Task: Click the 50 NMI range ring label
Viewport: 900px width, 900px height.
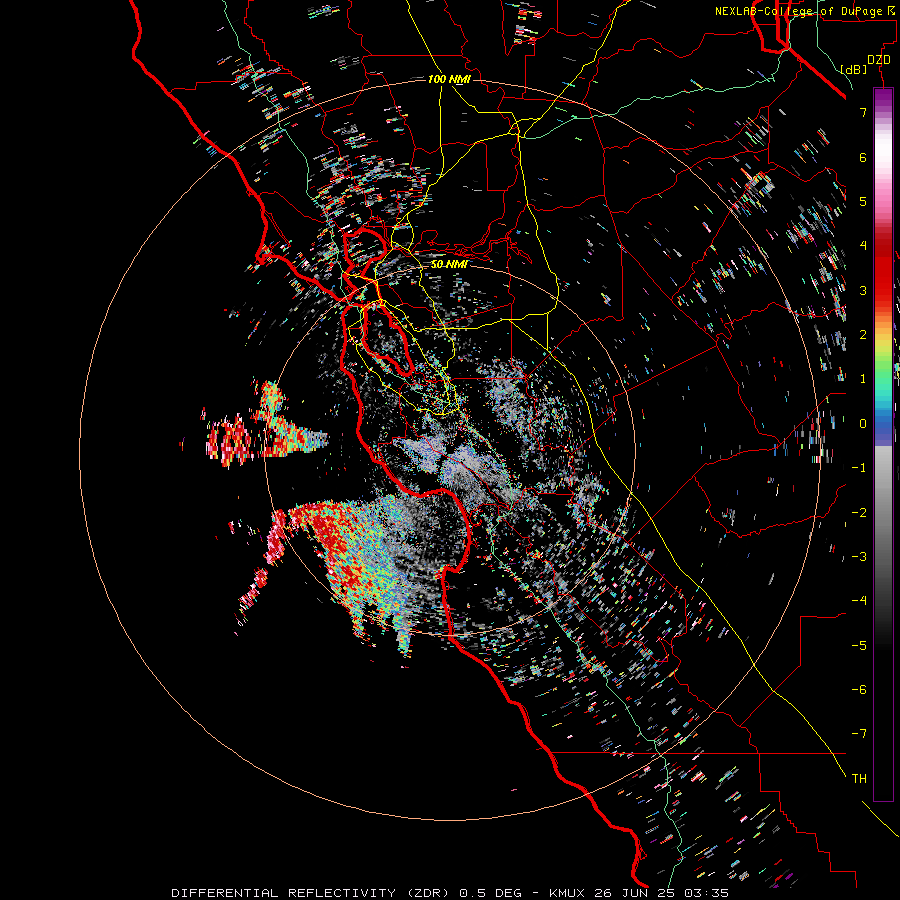Action: [x=449, y=264]
